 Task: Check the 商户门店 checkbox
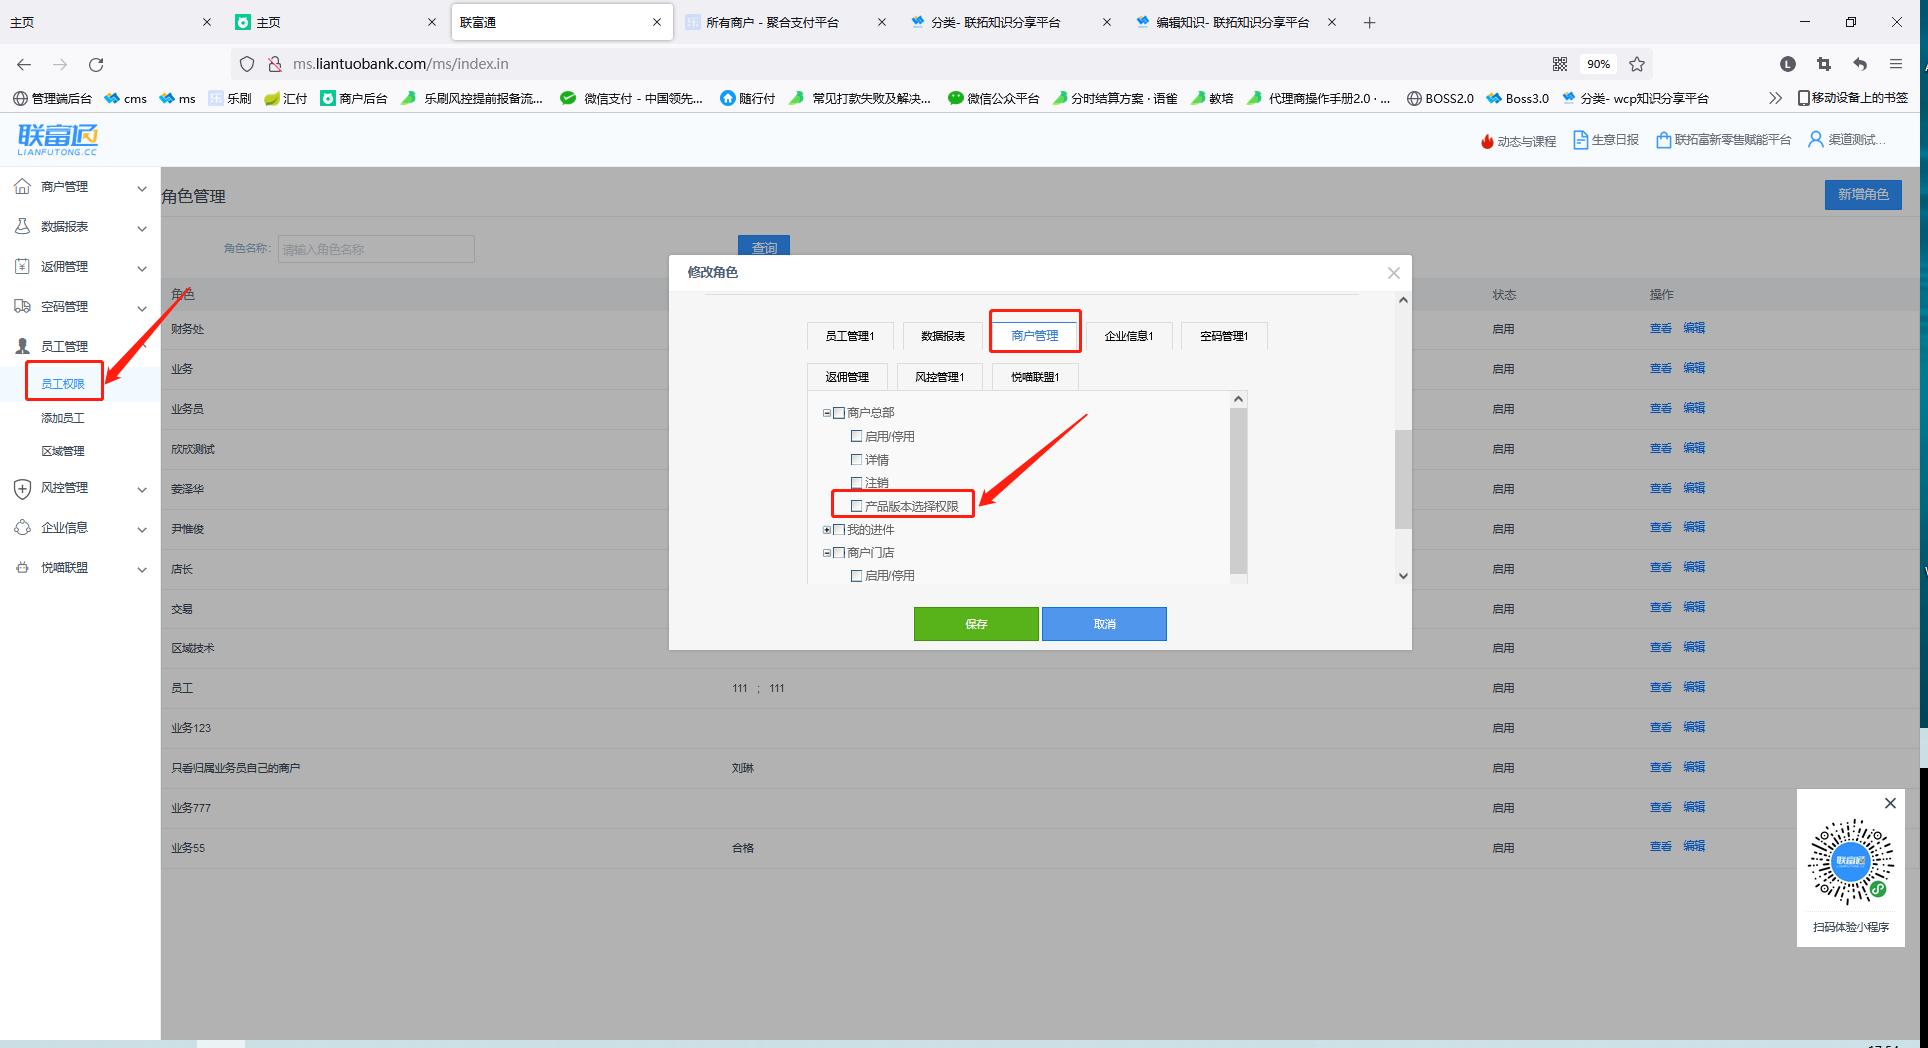pos(839,553)
